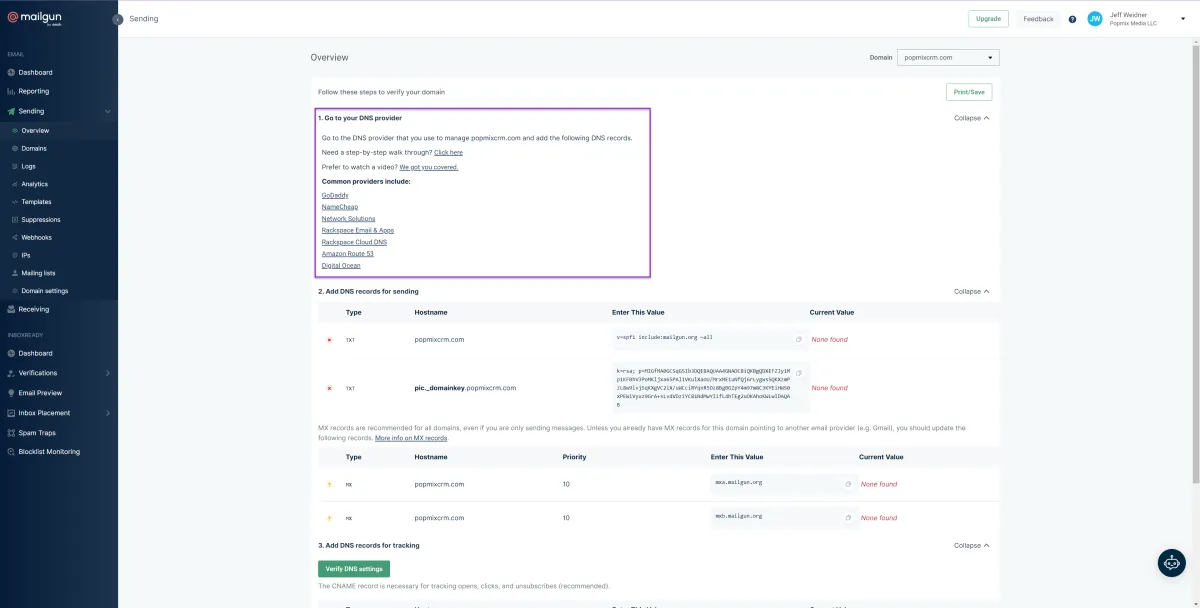Open the help question mark icon
Screen dimensions: 1200x608
pos(1072,19)
